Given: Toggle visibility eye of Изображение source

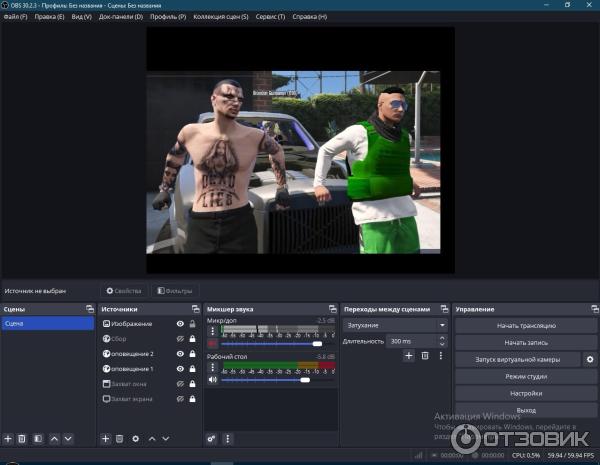Looking at the screenshot, I should [180, 324].
